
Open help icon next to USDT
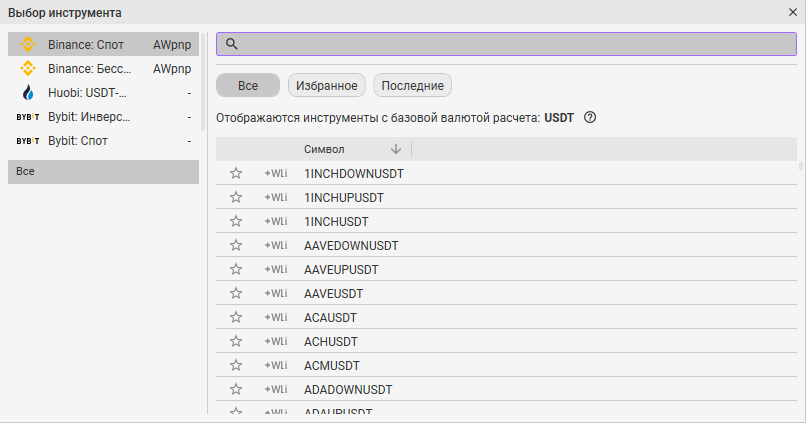click(x=590, y=118)
